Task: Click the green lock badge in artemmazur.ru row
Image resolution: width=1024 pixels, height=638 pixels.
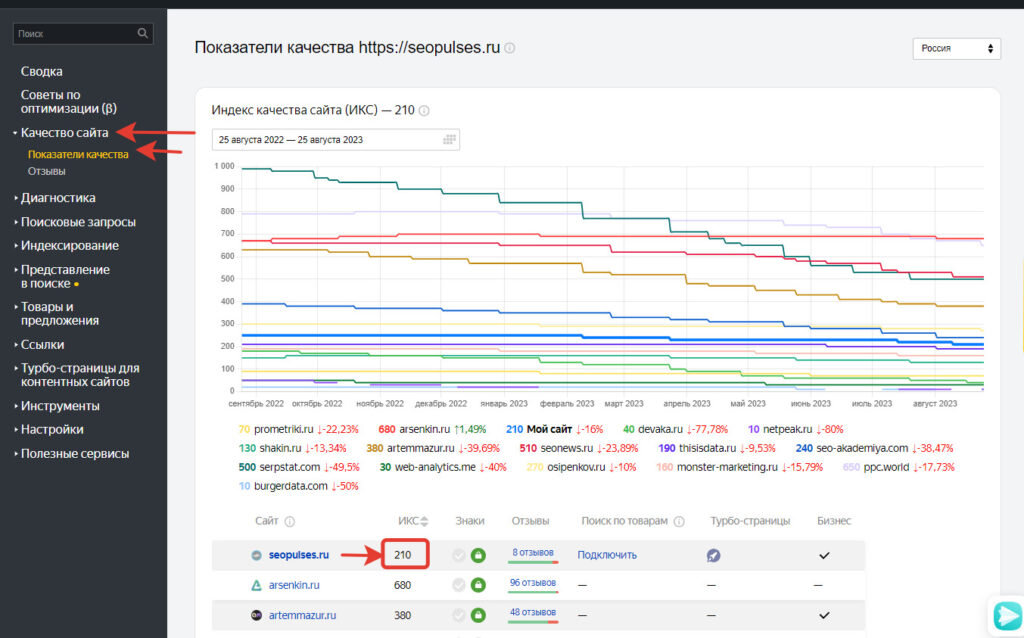Action: point(478,615)
